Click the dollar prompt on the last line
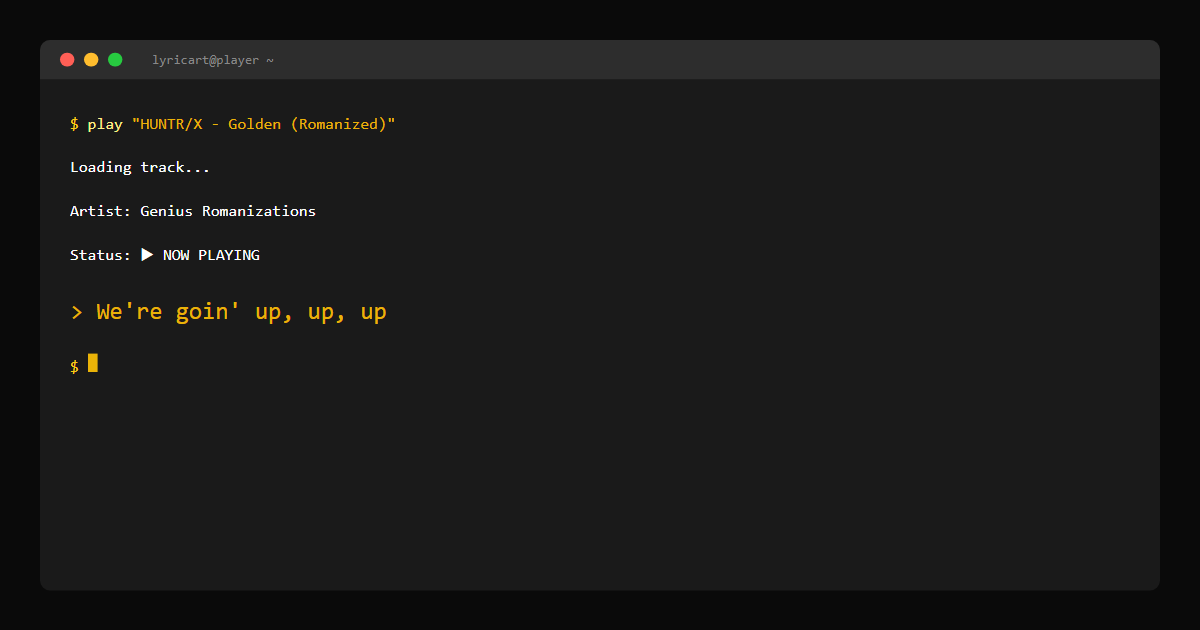The height and width of the screenshot is (630, 1200). [74, 366]
